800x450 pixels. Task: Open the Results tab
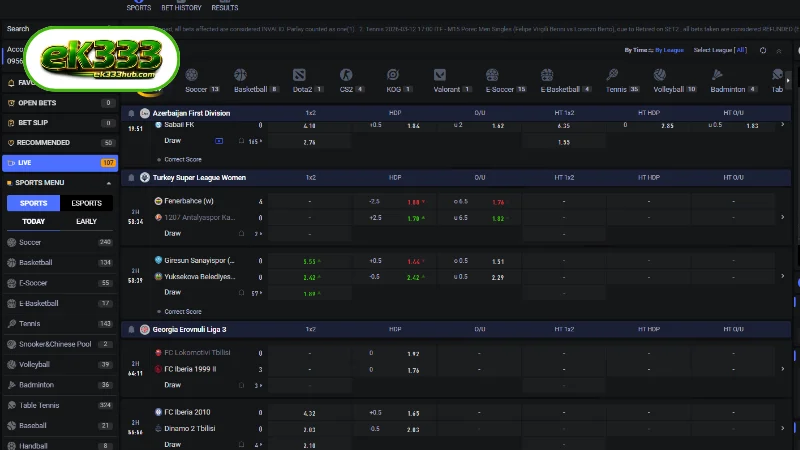coord(224,6)
